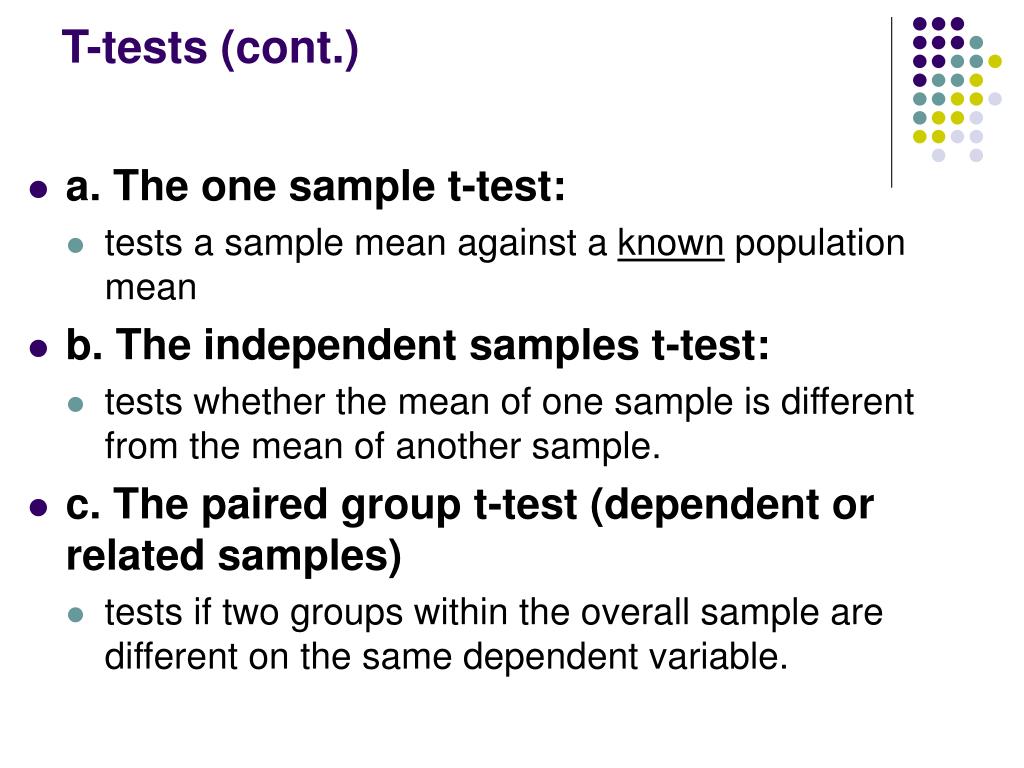
Task: Click the teal bullet before "tests a sample mean"
Action: (76, 246)
